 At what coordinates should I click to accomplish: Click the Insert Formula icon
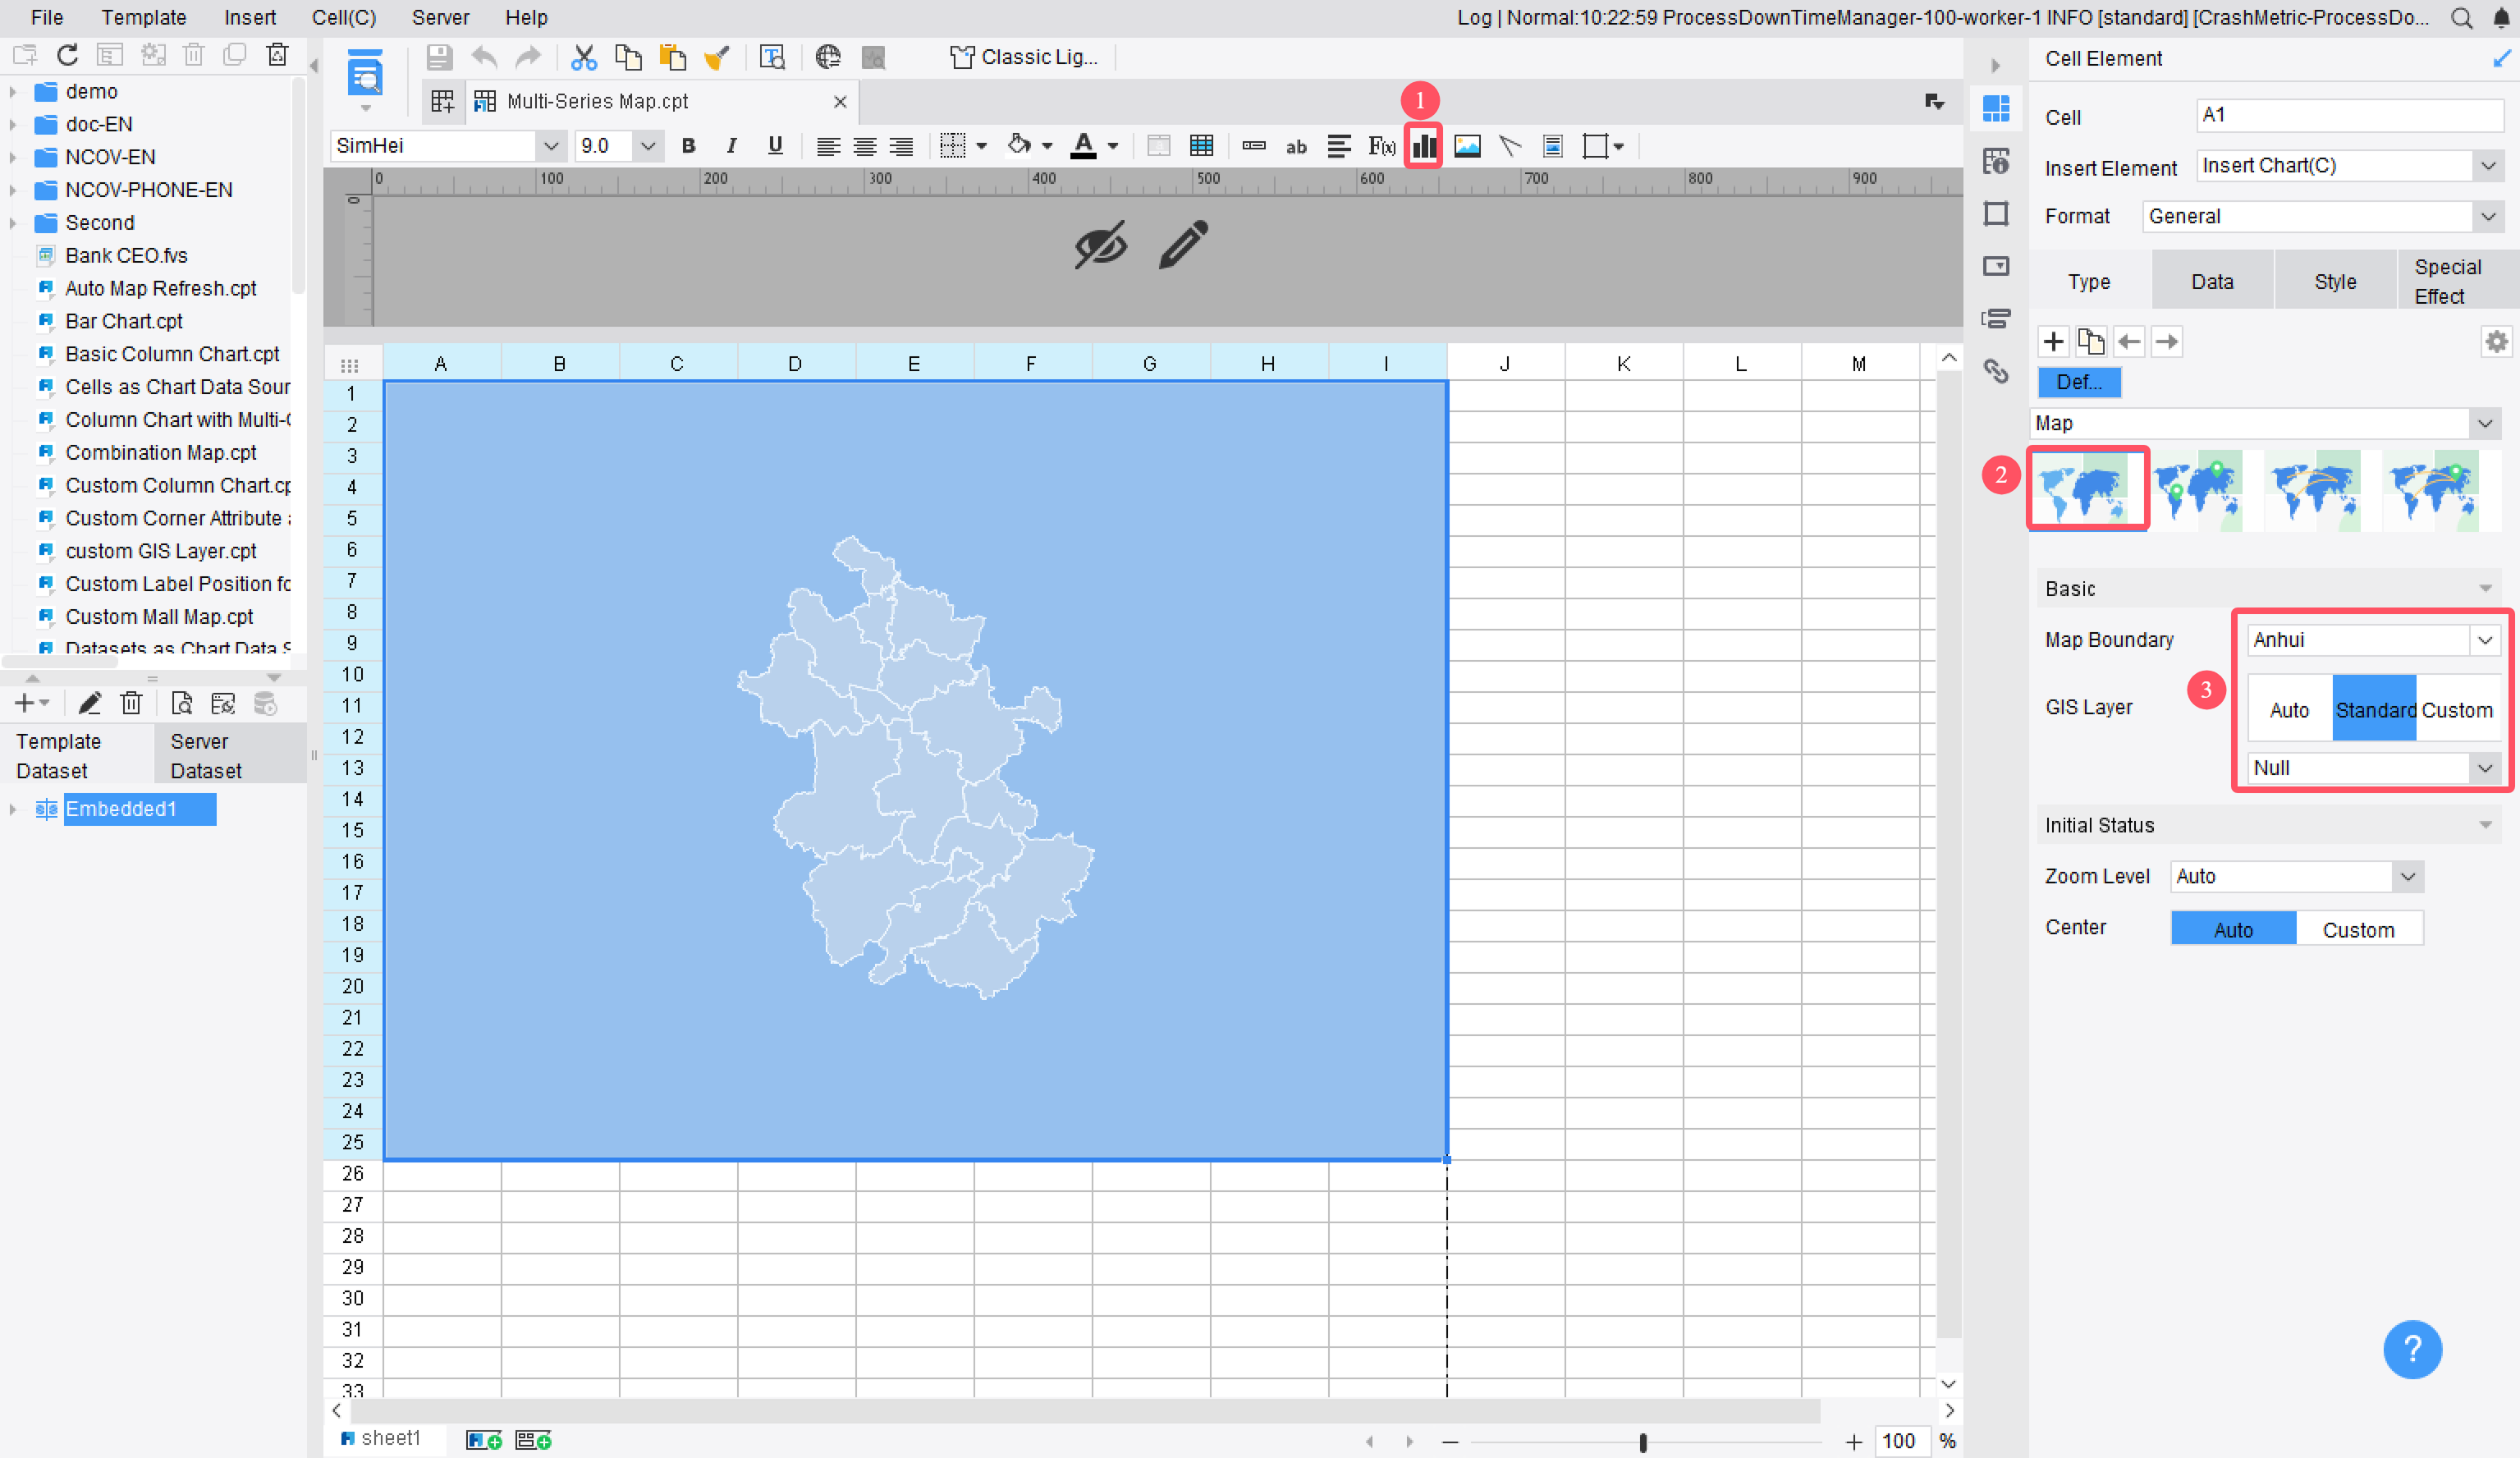[1381, 146]
